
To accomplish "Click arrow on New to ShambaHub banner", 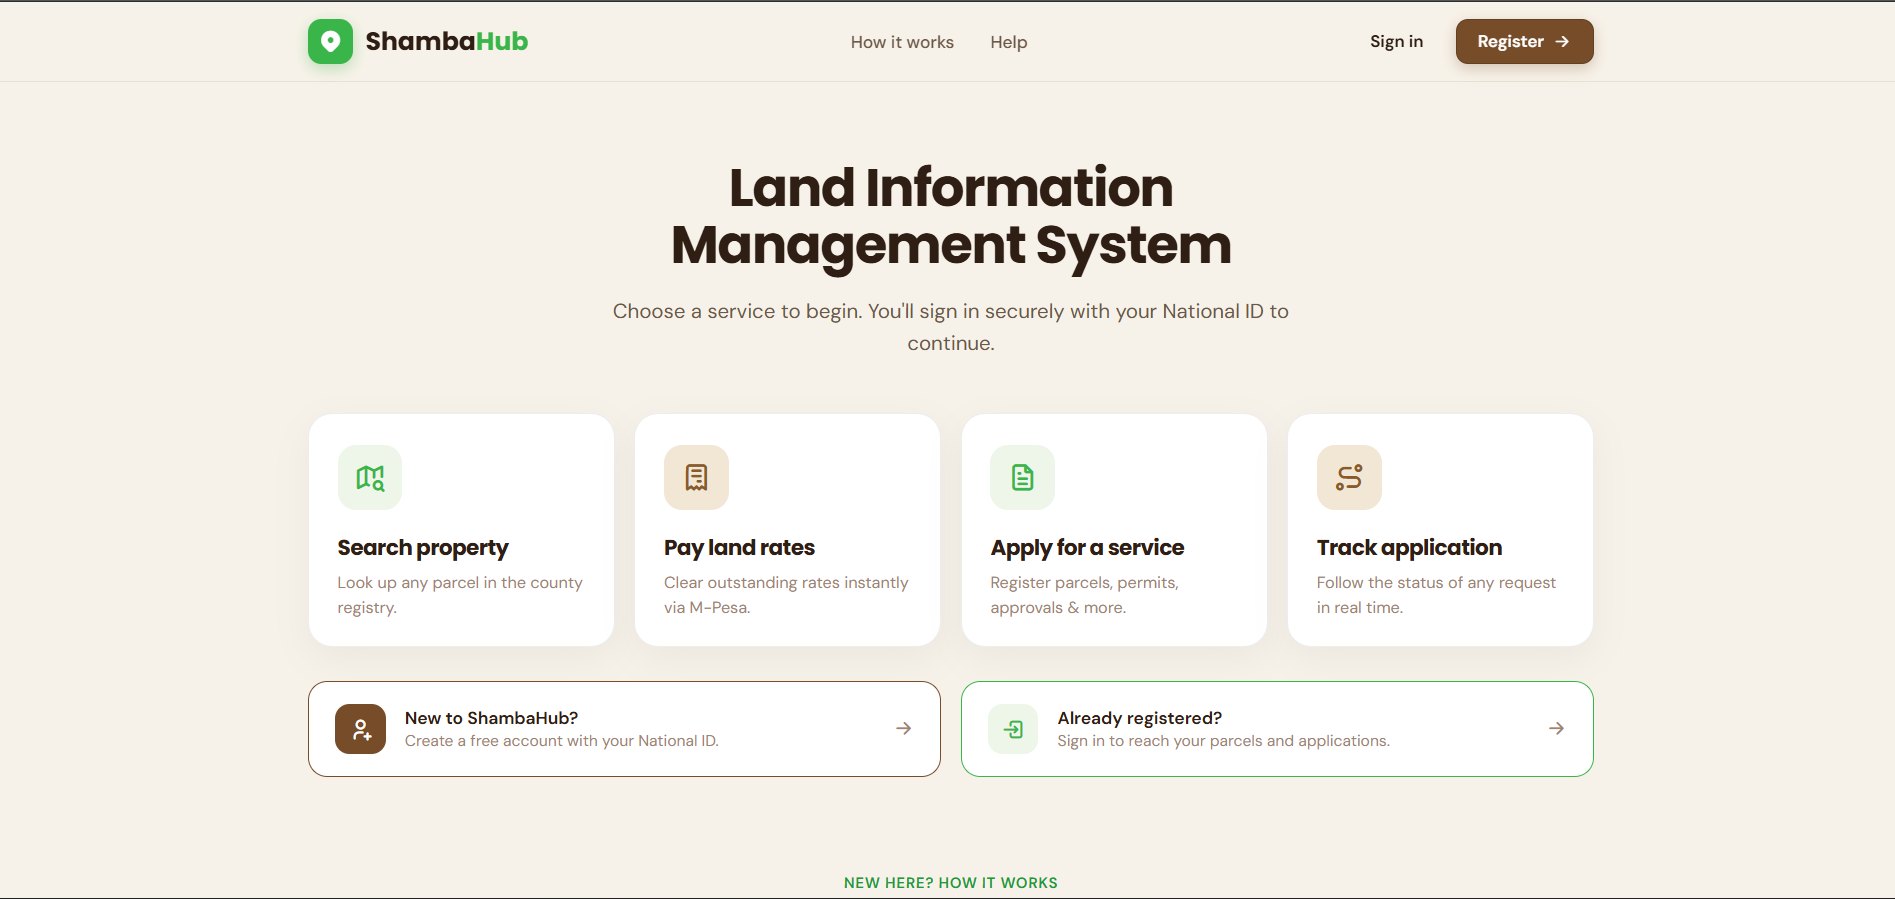I will (903, 728).
